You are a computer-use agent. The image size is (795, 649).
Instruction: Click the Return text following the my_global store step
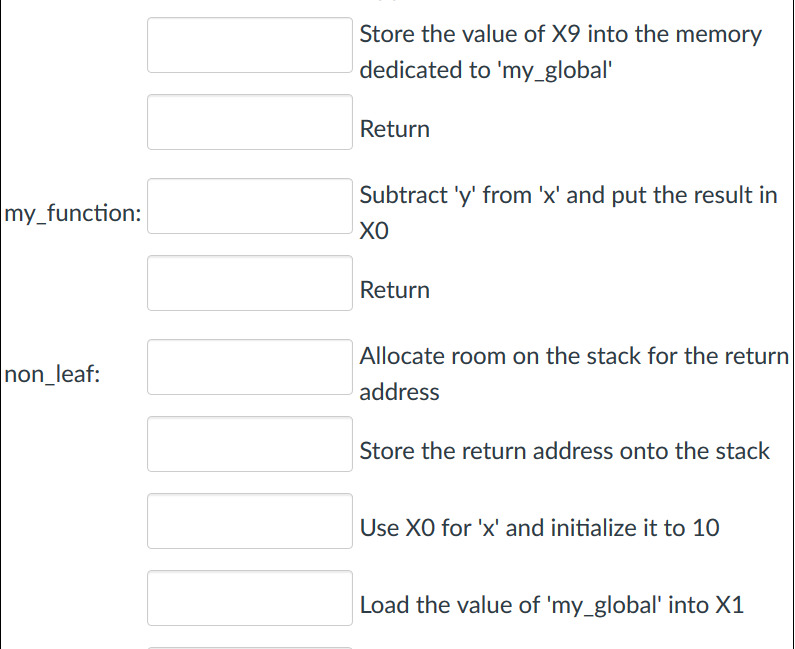click(394, 129)
